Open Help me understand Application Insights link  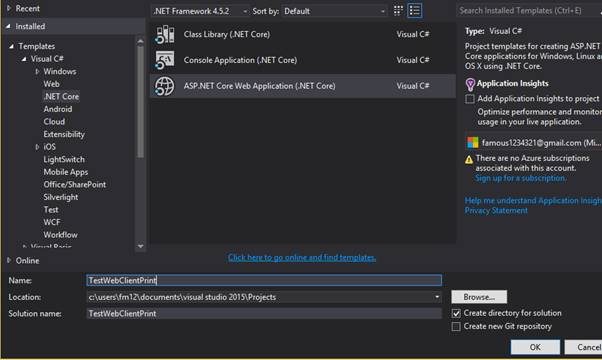[x=533, y=200]
